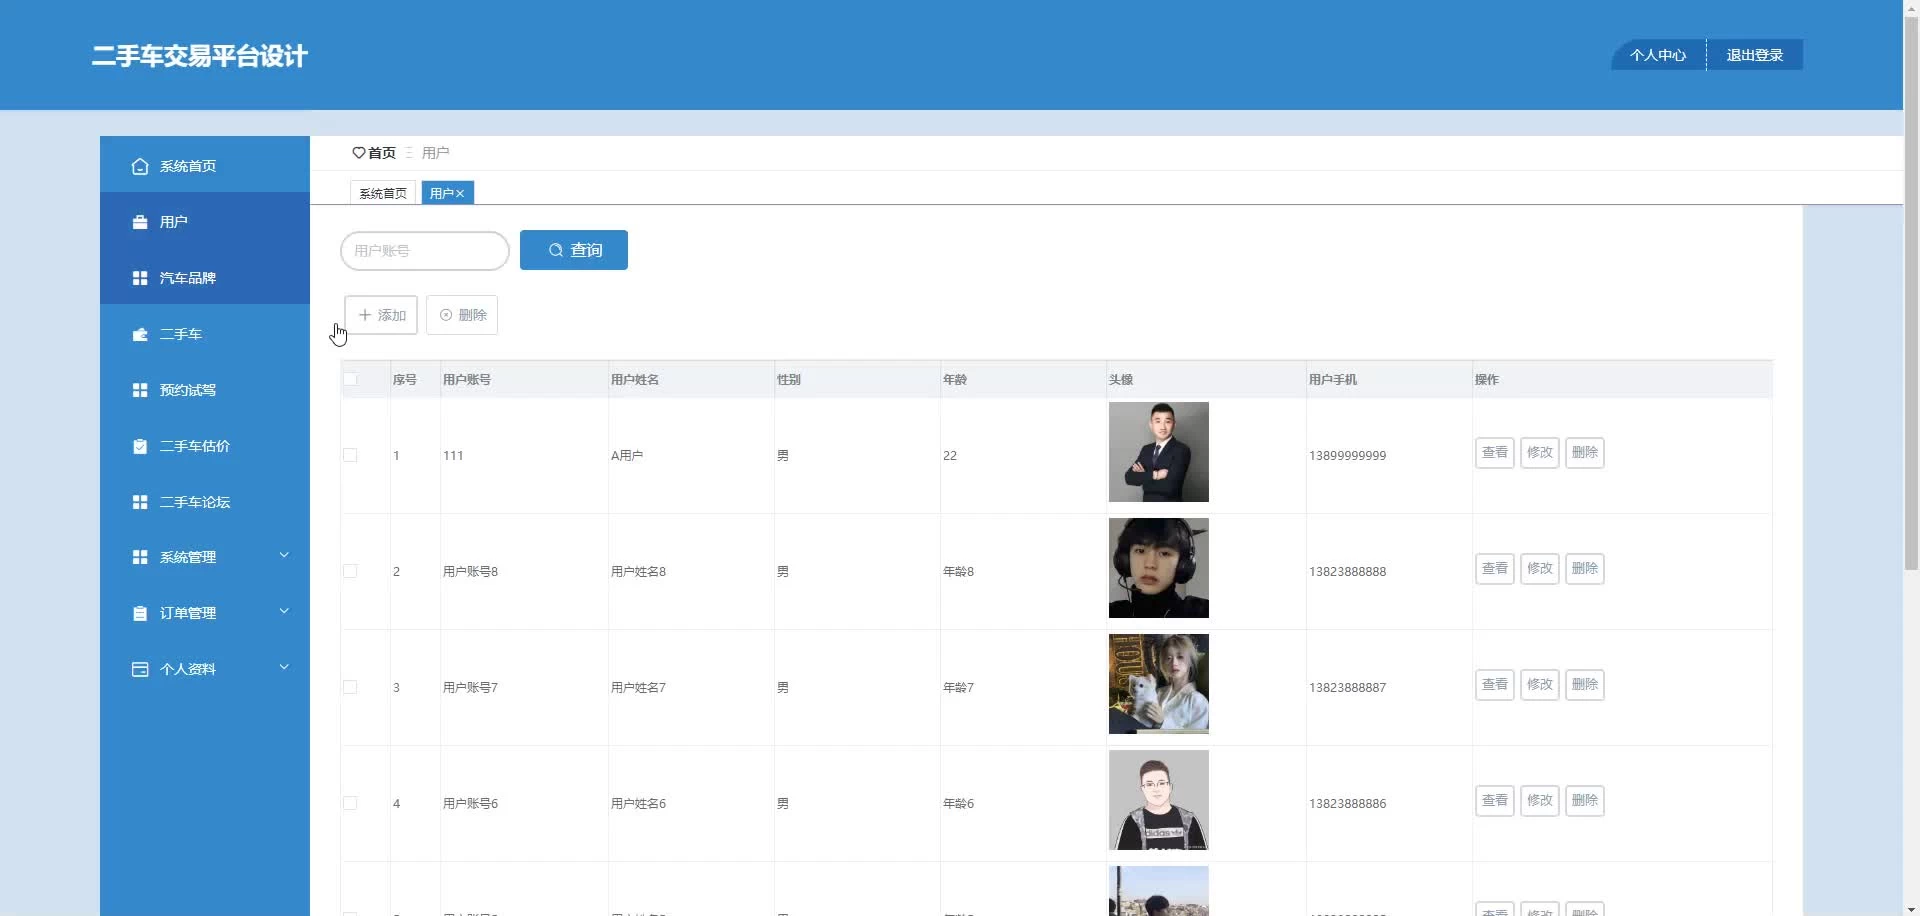Image resolution: width=1920 pixels, height=916 pixels.
Task: Click 修改 for 用户账号8
Action: point(1540,569)
